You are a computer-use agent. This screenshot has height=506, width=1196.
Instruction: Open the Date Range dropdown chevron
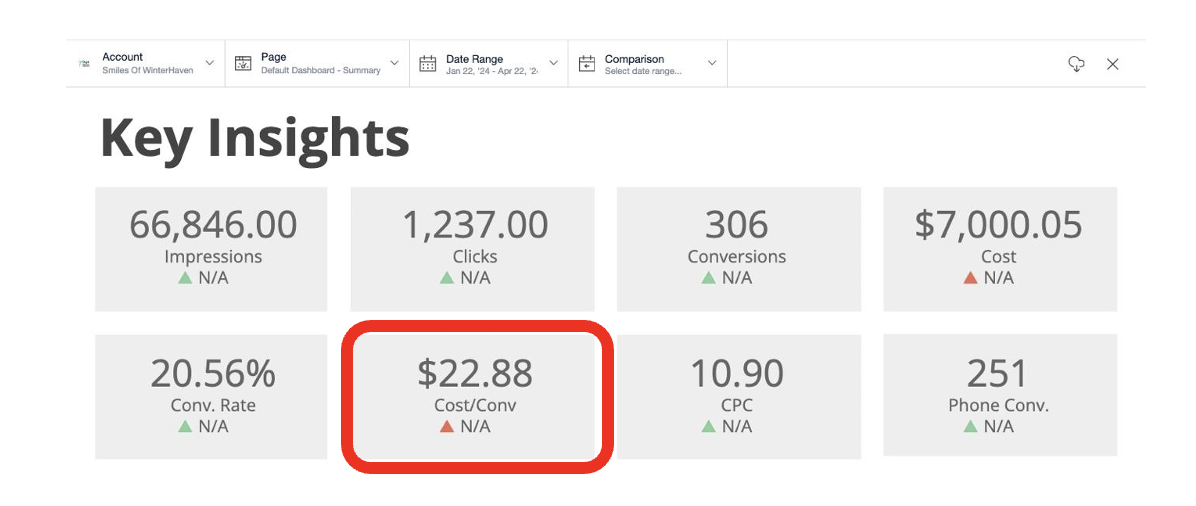552,63
